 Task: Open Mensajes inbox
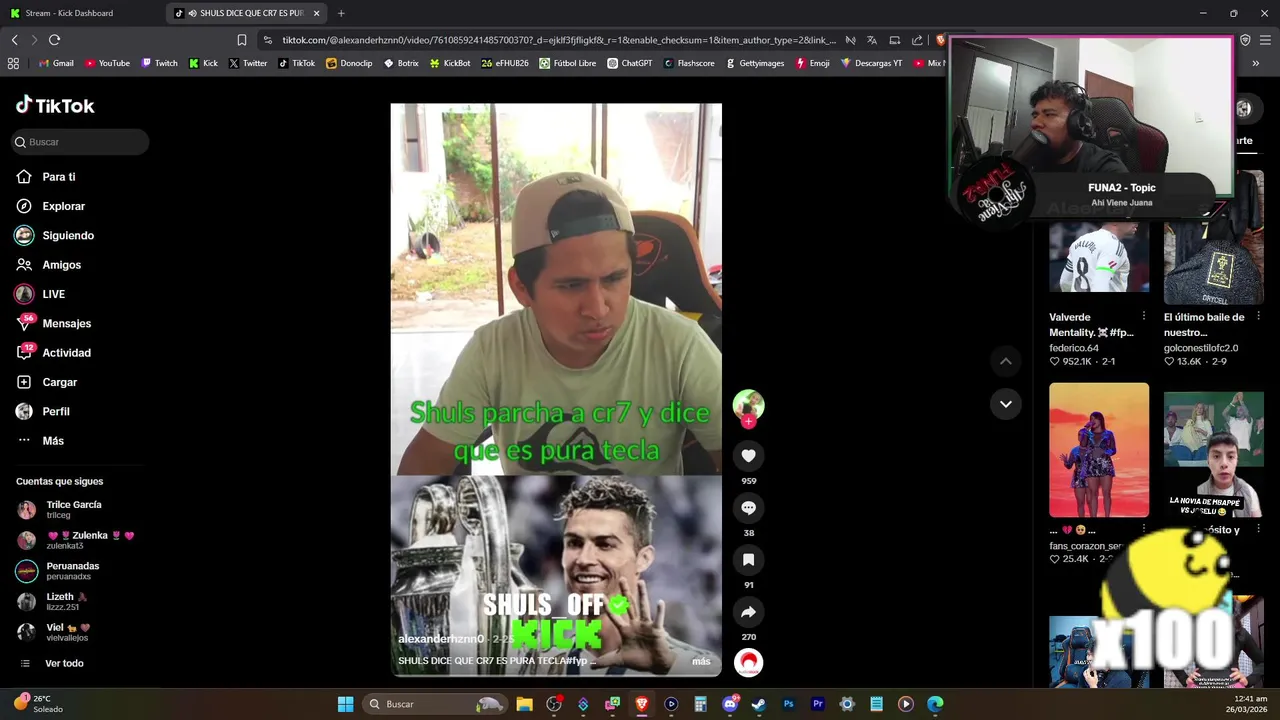[66, 324]
